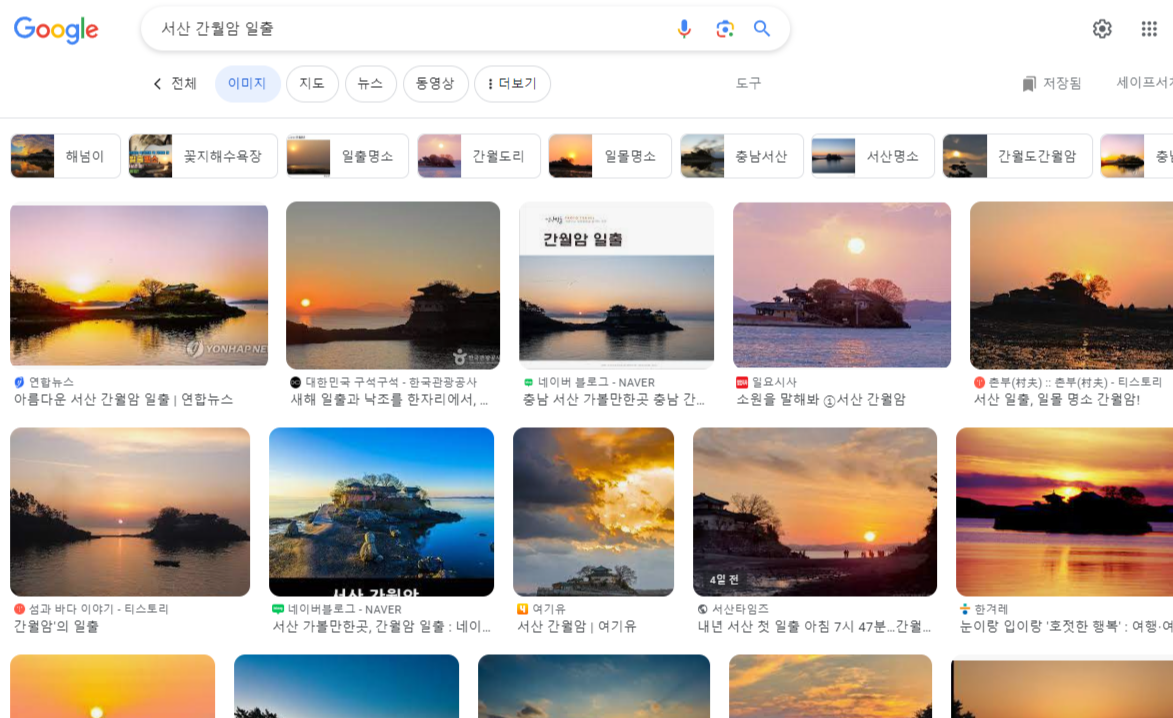Click the 한겨레 source label
Viewport: 1173px width, 718px height.
(x=991, y=609)
